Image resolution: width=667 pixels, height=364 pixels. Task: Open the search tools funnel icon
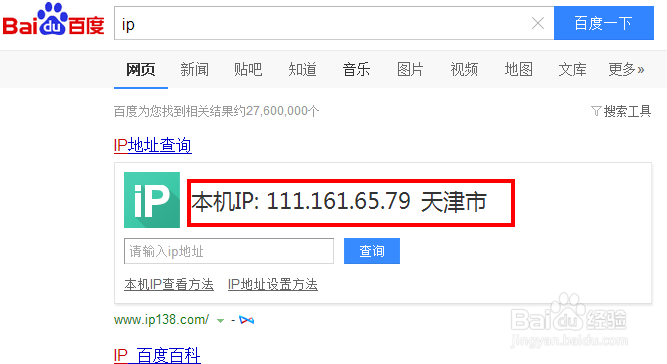596,111
